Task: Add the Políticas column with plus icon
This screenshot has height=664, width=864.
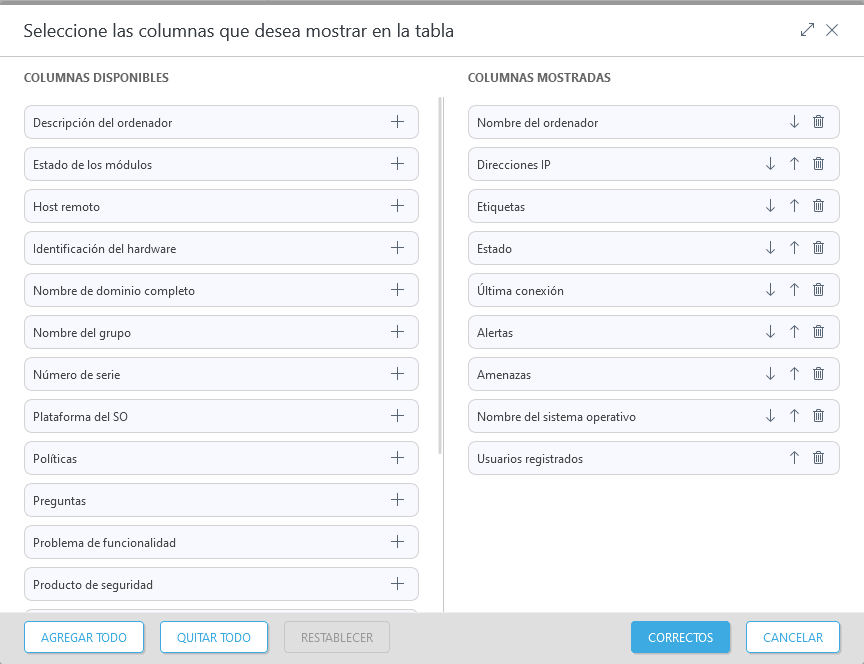Action: [x=397, y=458]
